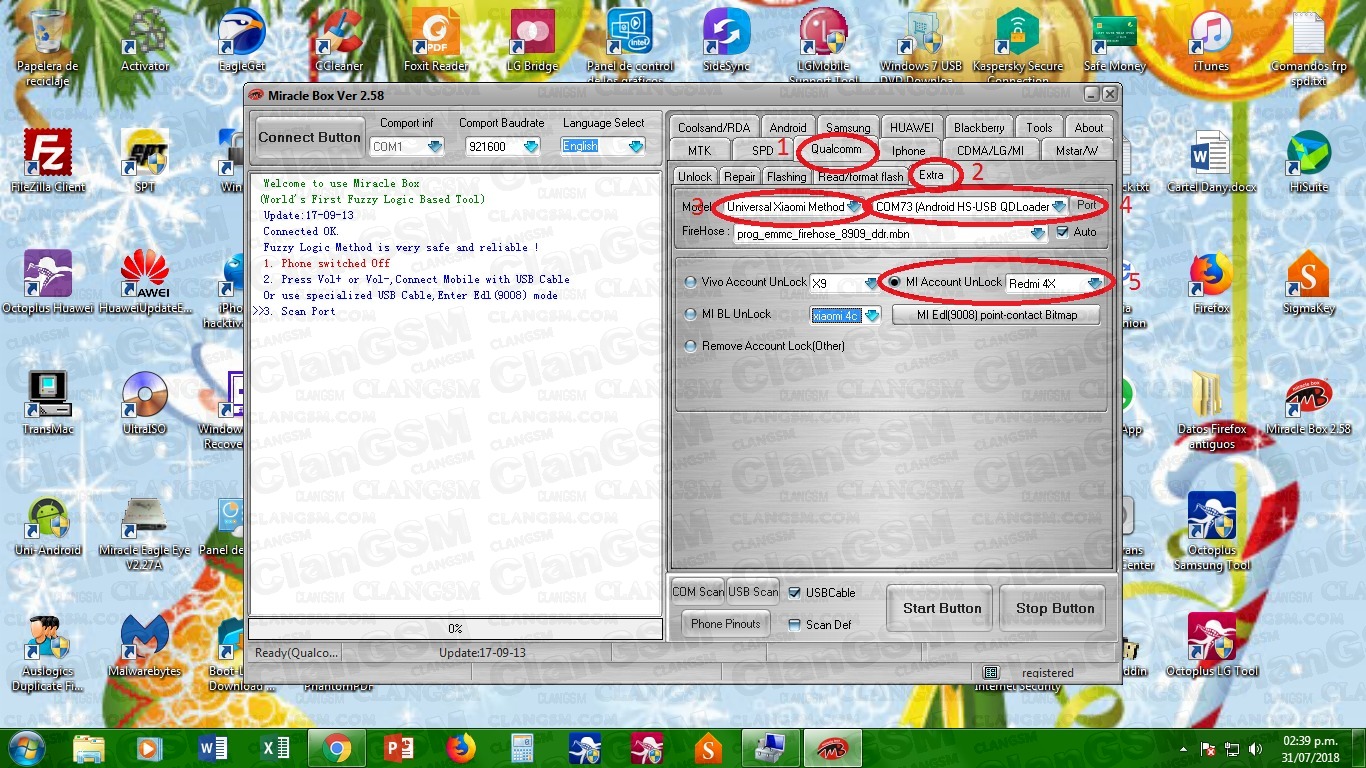Image resolution: width=1366 pixels, height=768 pixels.
Task: Open LG Bridge desktop icon
Action: tap(533, 40)
